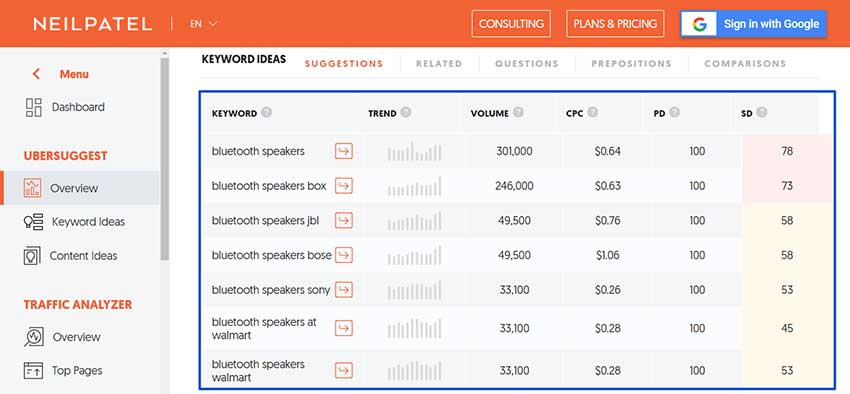Open Traffic Analyzer Overview magnifier icon
The image size is (850, 394).
(34, 337)
